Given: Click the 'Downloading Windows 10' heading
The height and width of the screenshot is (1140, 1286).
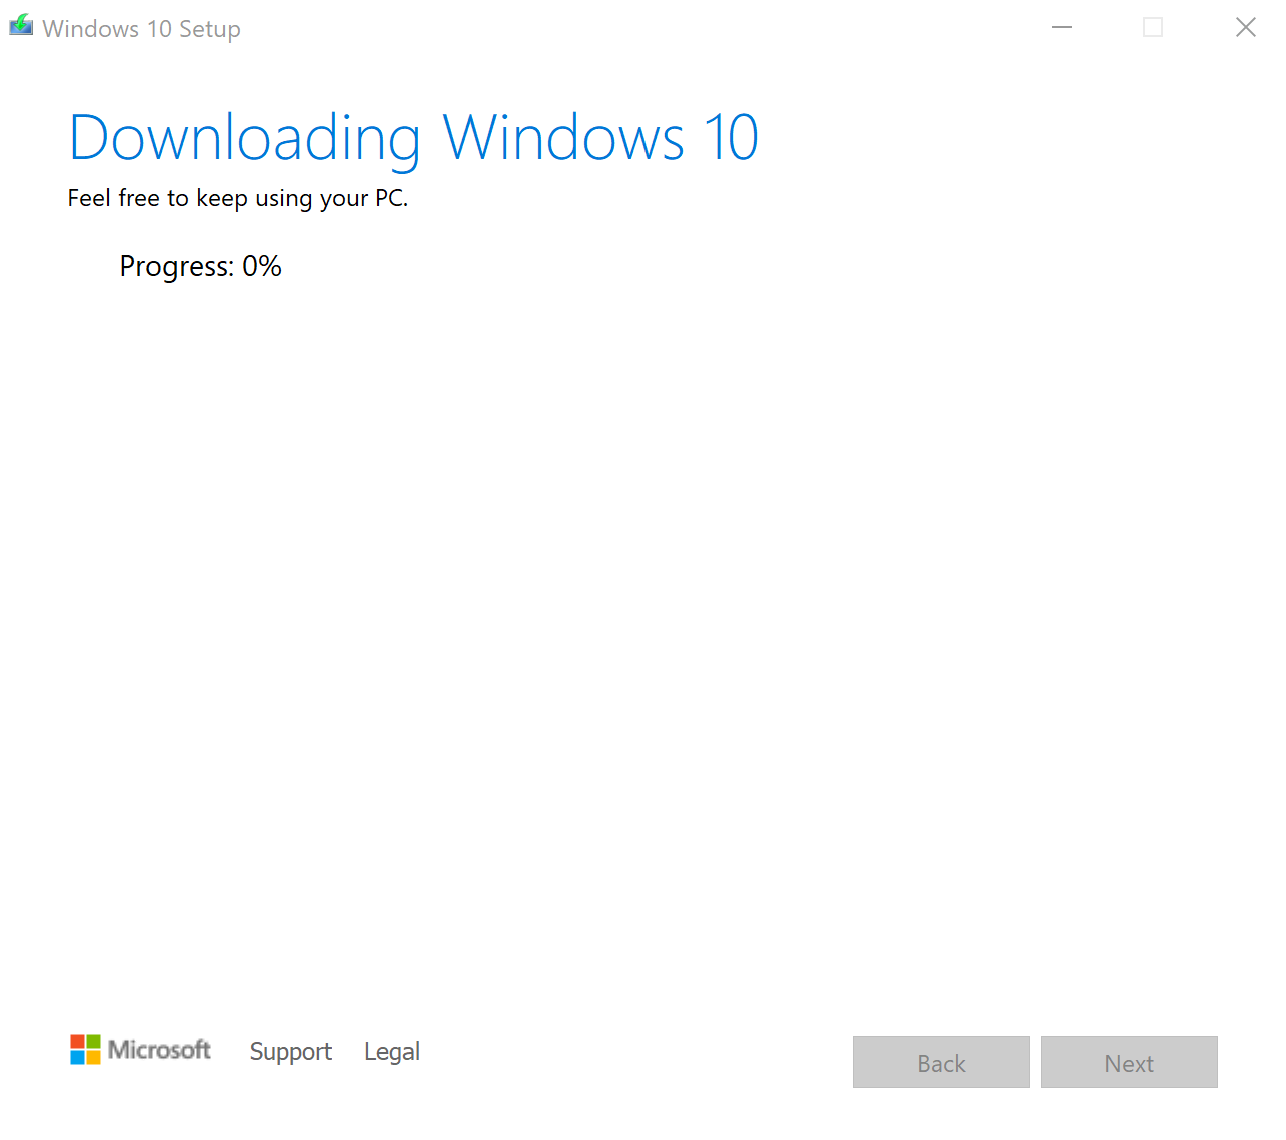Looking at the screenshot, I should pos(414,138).
